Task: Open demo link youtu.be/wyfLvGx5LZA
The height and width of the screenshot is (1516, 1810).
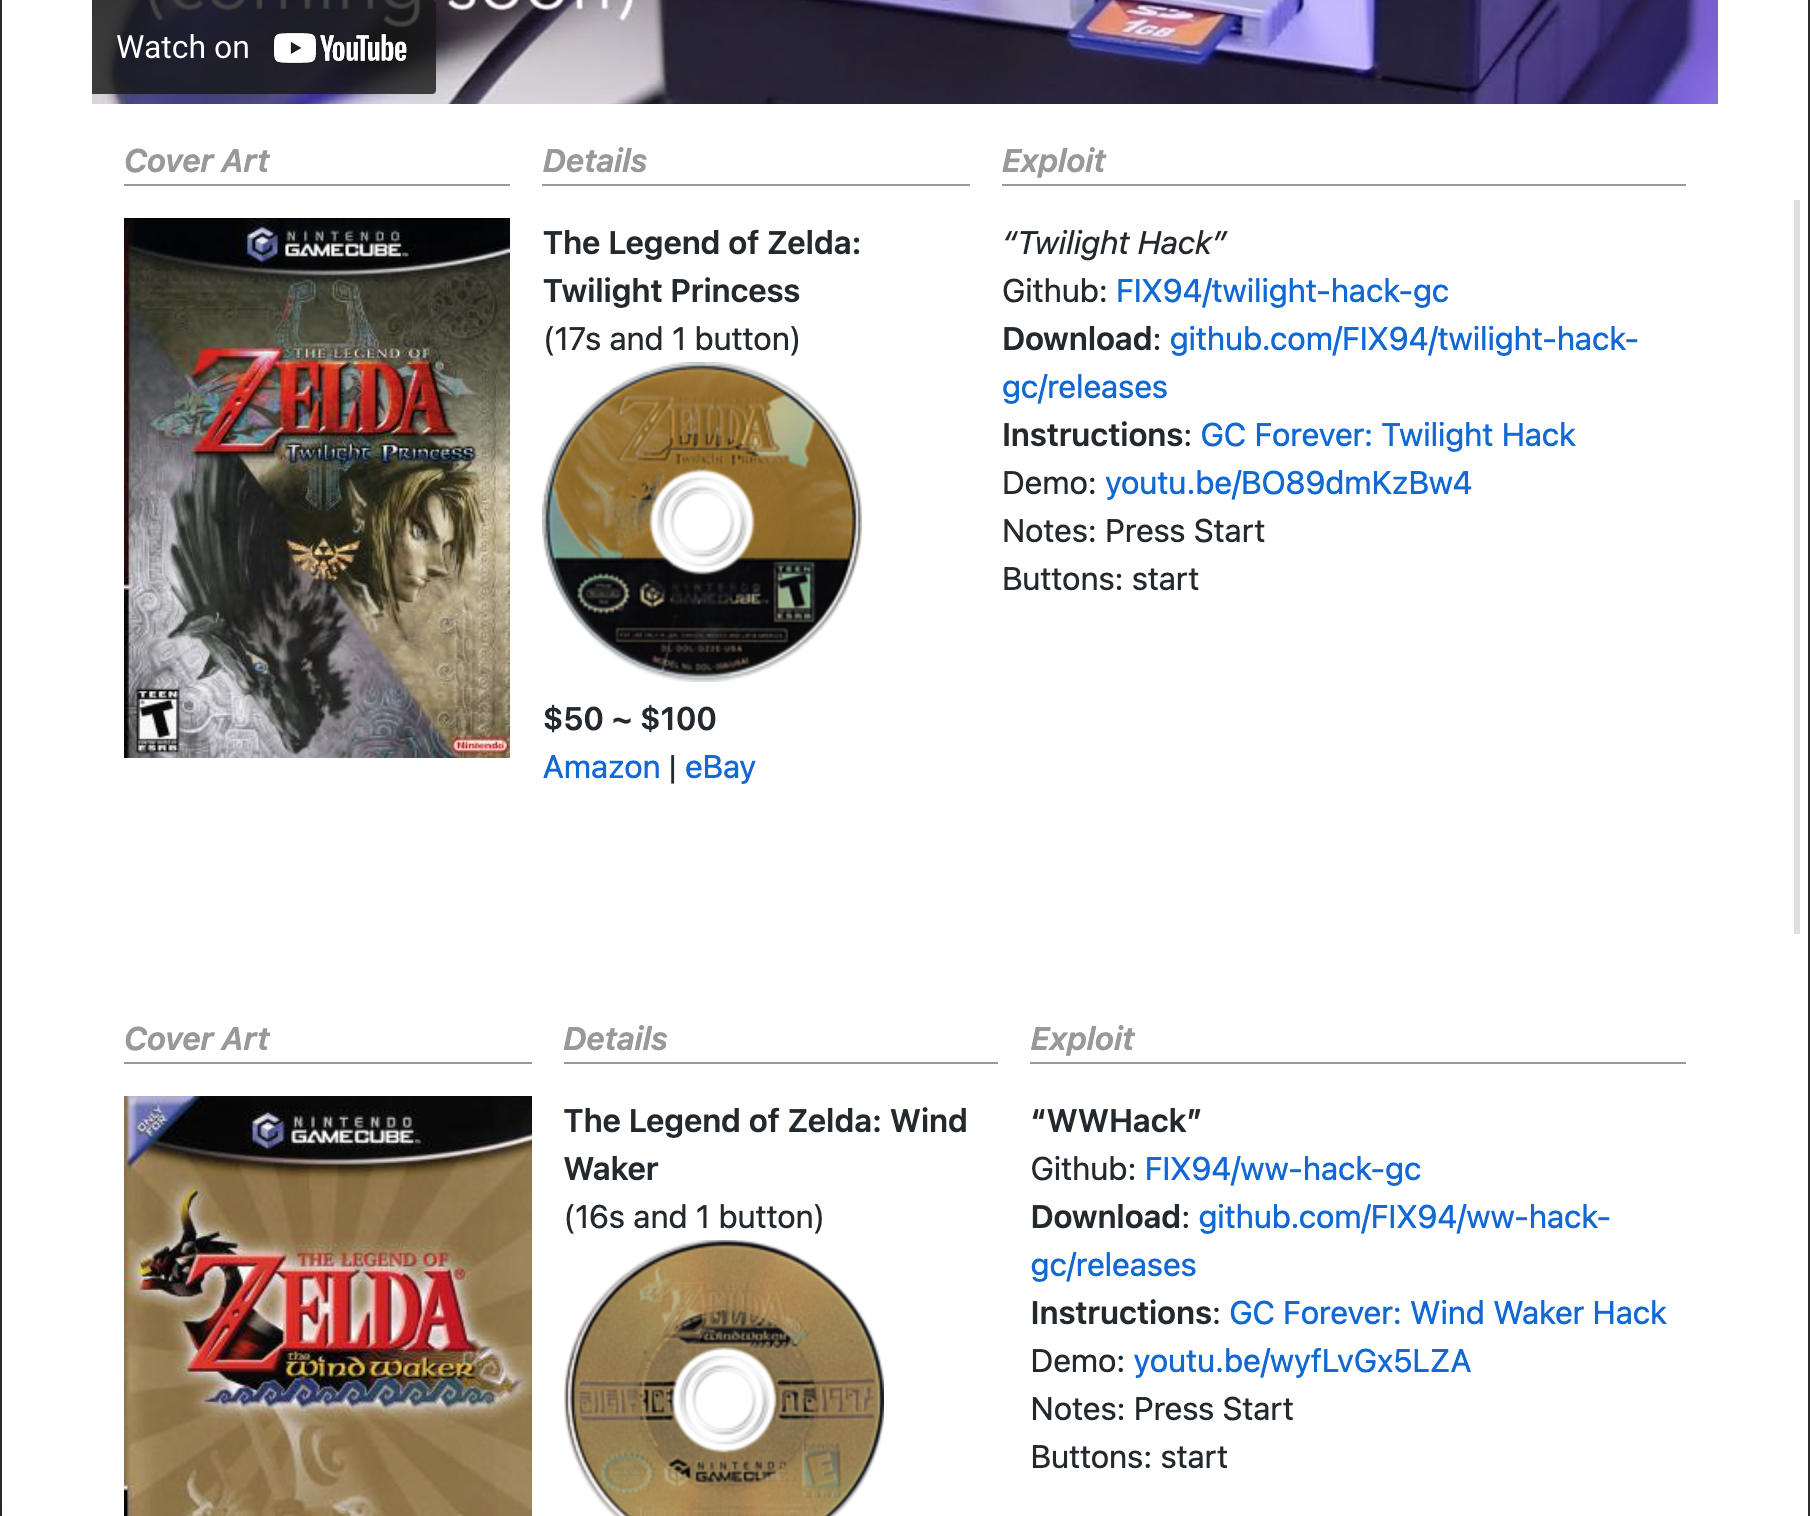Action: 1302,1361
